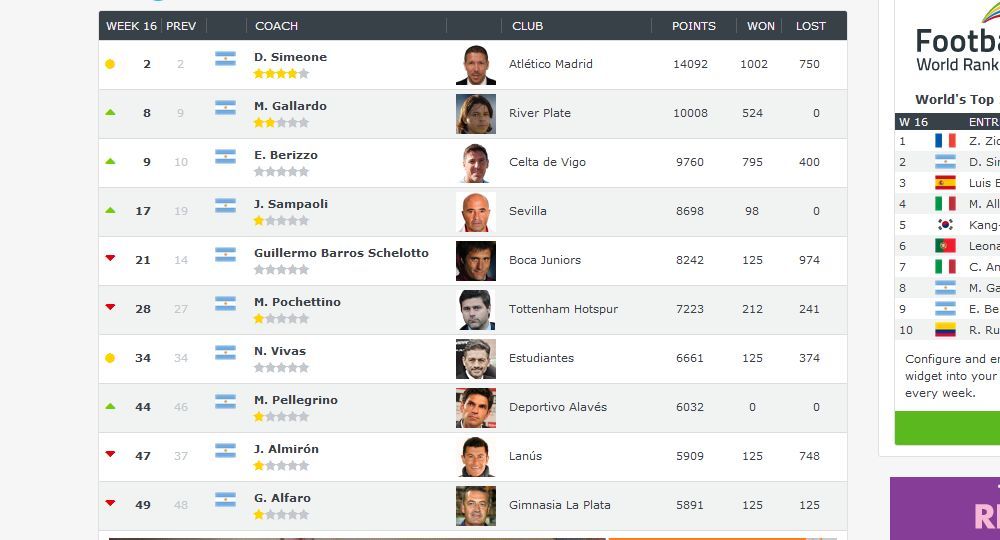The height and width of the screenshot is (540, 1000).
Task: Click yellow unchanged dot for N. Vivas
Action: 110,358
